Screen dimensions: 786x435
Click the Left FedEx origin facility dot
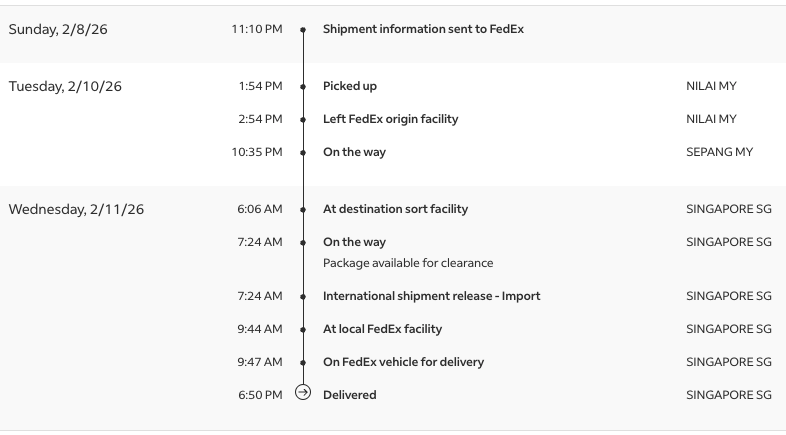pos(303,119)
